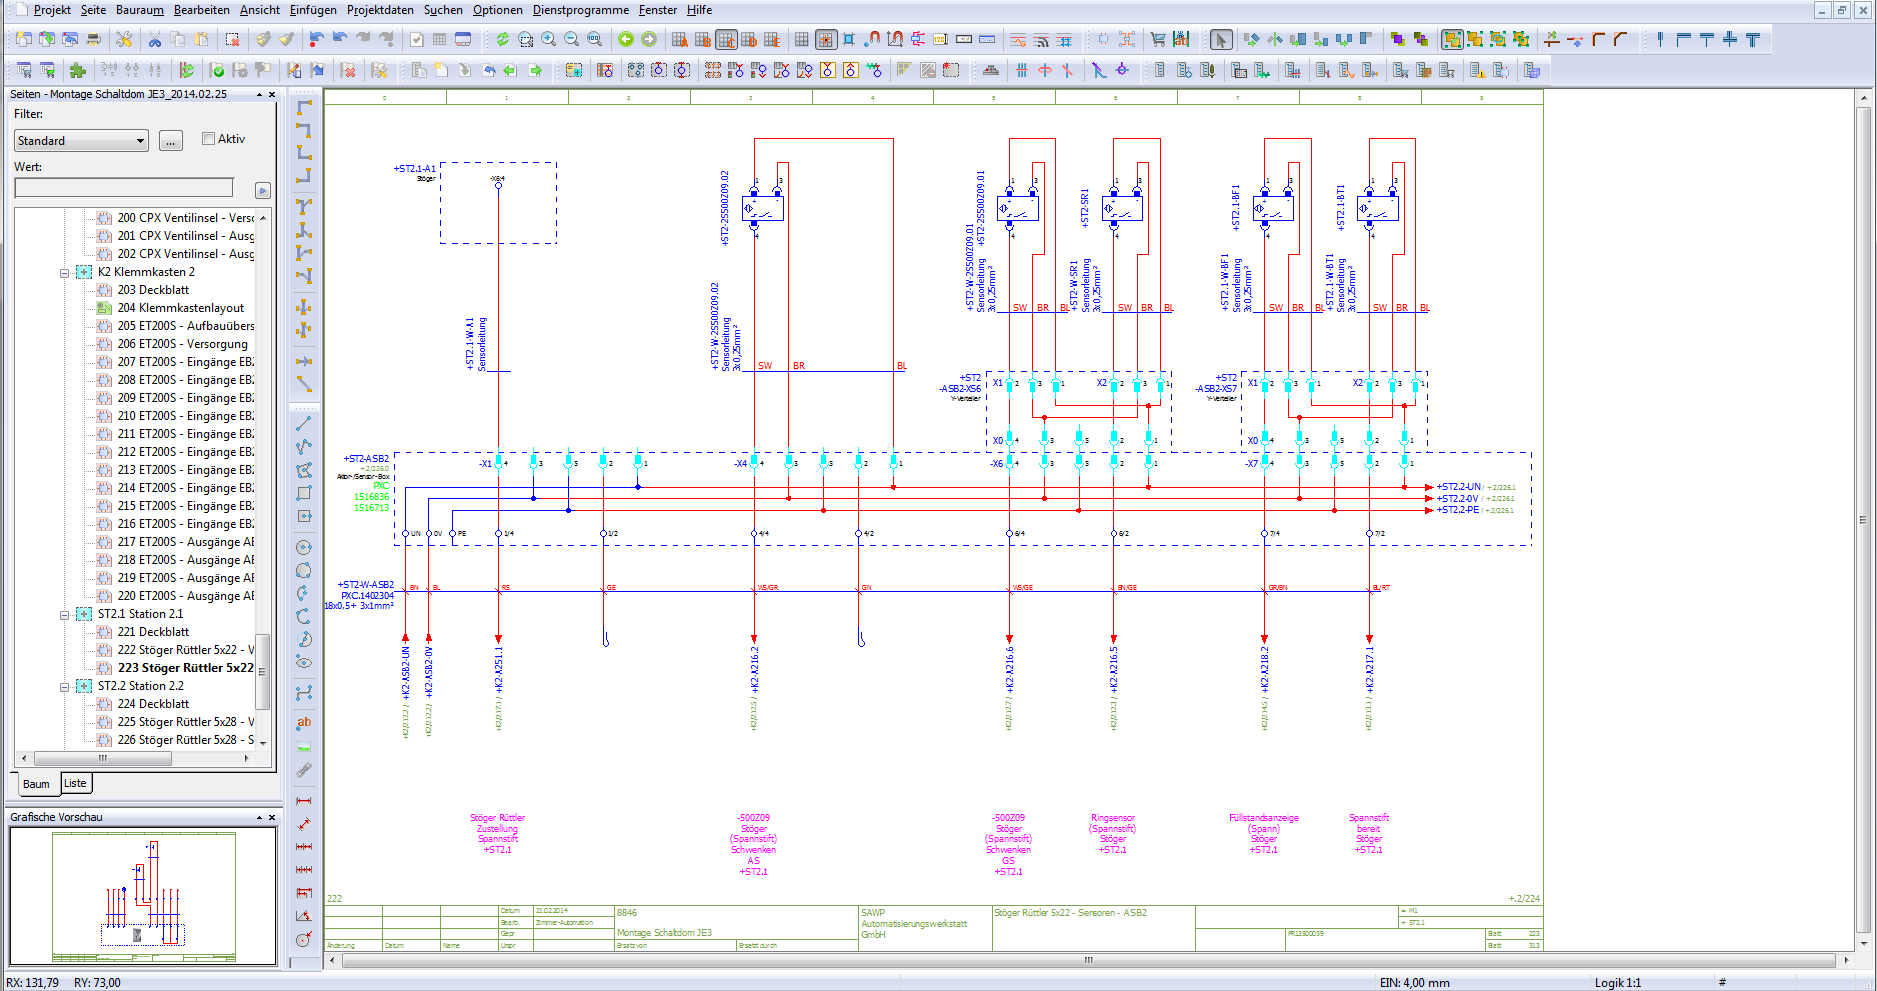The image size is (1877, 991).
Task: Click the Seiten panel auto-hide arrow
Action: 259,94
